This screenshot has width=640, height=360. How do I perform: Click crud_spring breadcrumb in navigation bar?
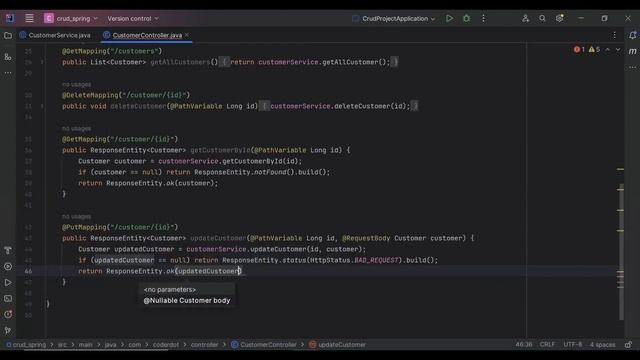[26, 344]
